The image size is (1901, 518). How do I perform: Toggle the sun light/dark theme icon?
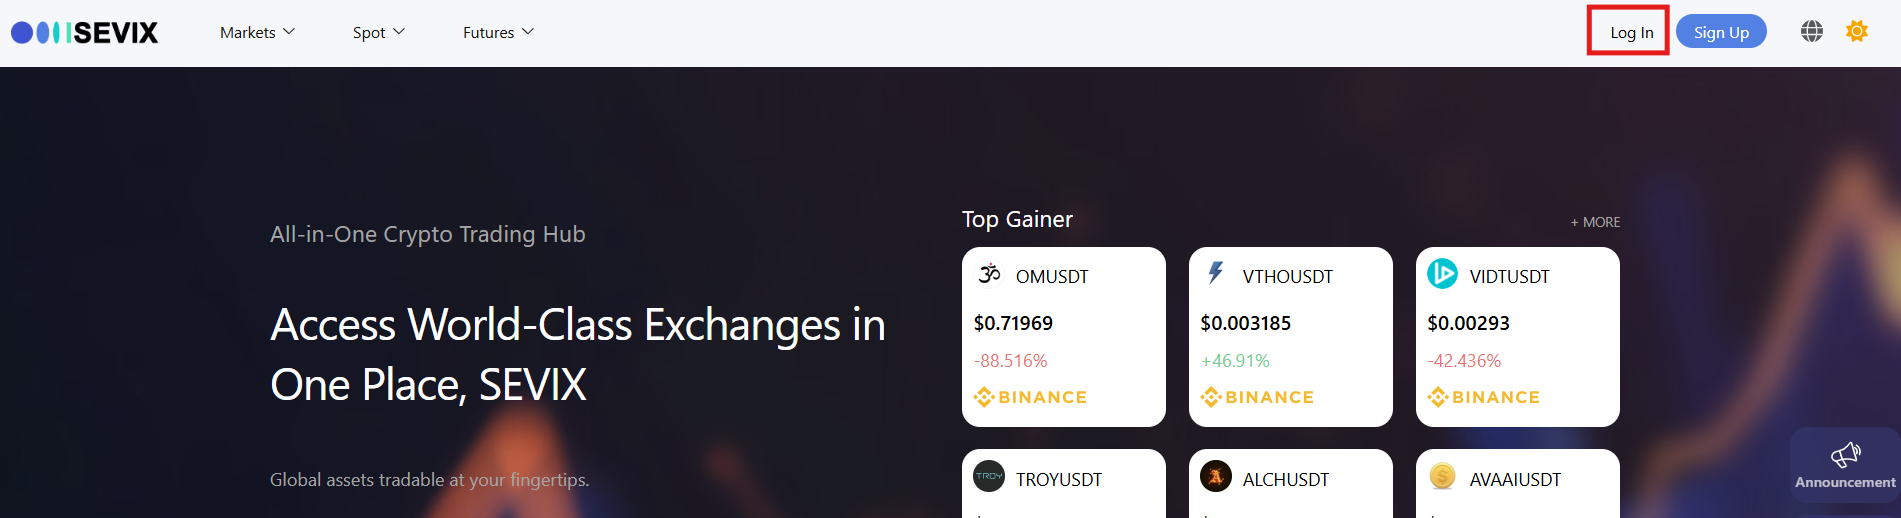[x=1857, y=32]
